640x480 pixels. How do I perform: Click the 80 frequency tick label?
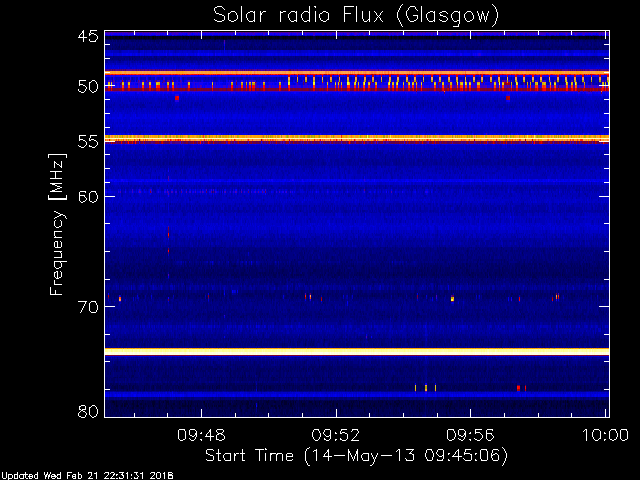click(88, 411)
